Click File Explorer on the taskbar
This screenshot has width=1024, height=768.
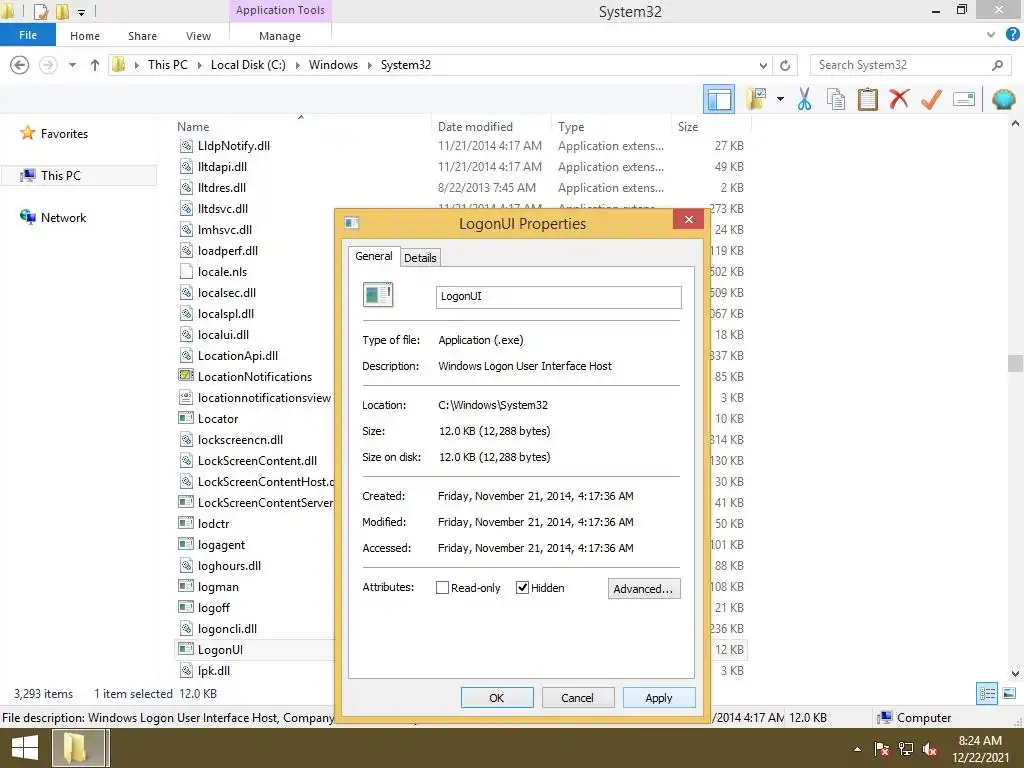tap(78, 748)
